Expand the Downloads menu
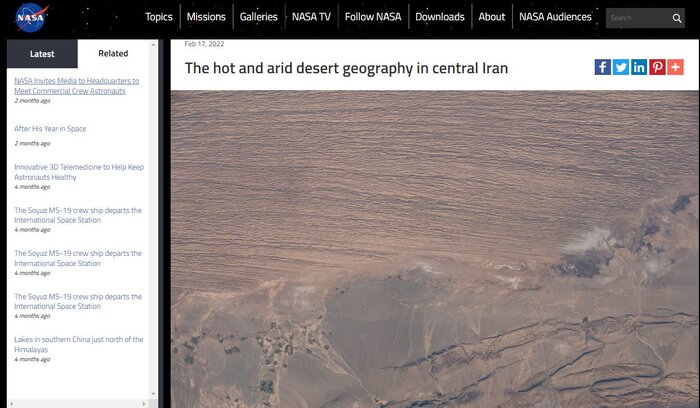Viewport: 700px width, 408px height. coord(440,17)
